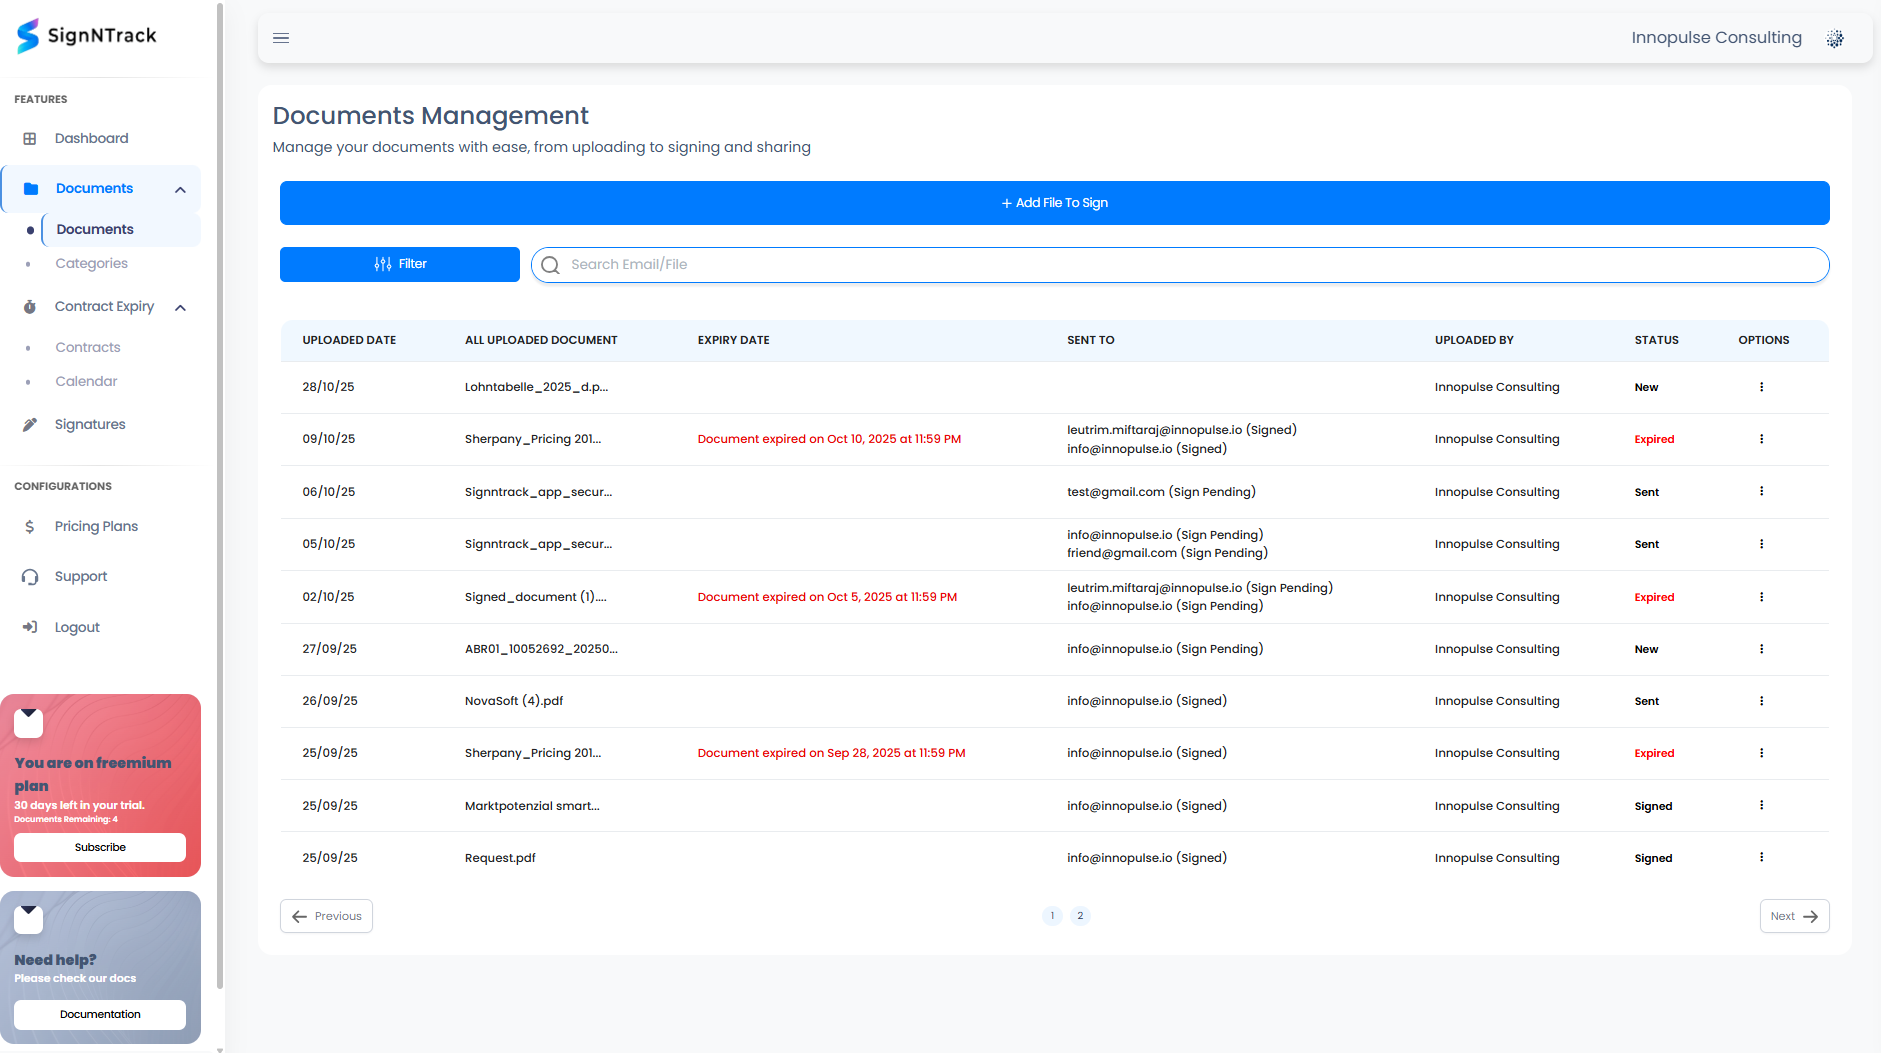Go to page 2 of documents
Image resolution: width=1881 pixels, height=1053 pixels.
pos(1080,915)
